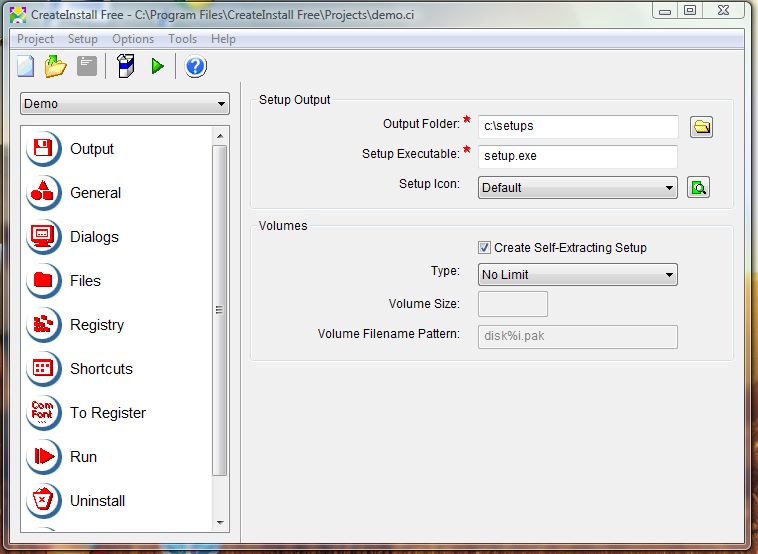Open the Options menu
This screenshot has height=554, width=758.
tap(133, 39)
